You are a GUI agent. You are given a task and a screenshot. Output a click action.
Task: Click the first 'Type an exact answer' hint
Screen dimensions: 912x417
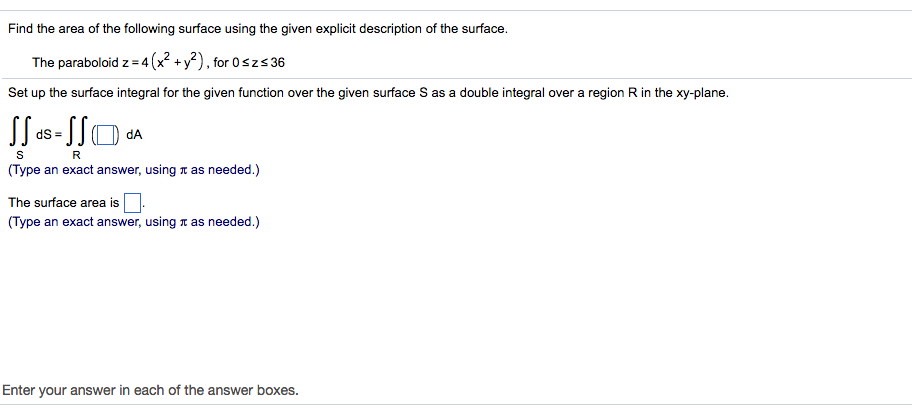tap(133, 171)
